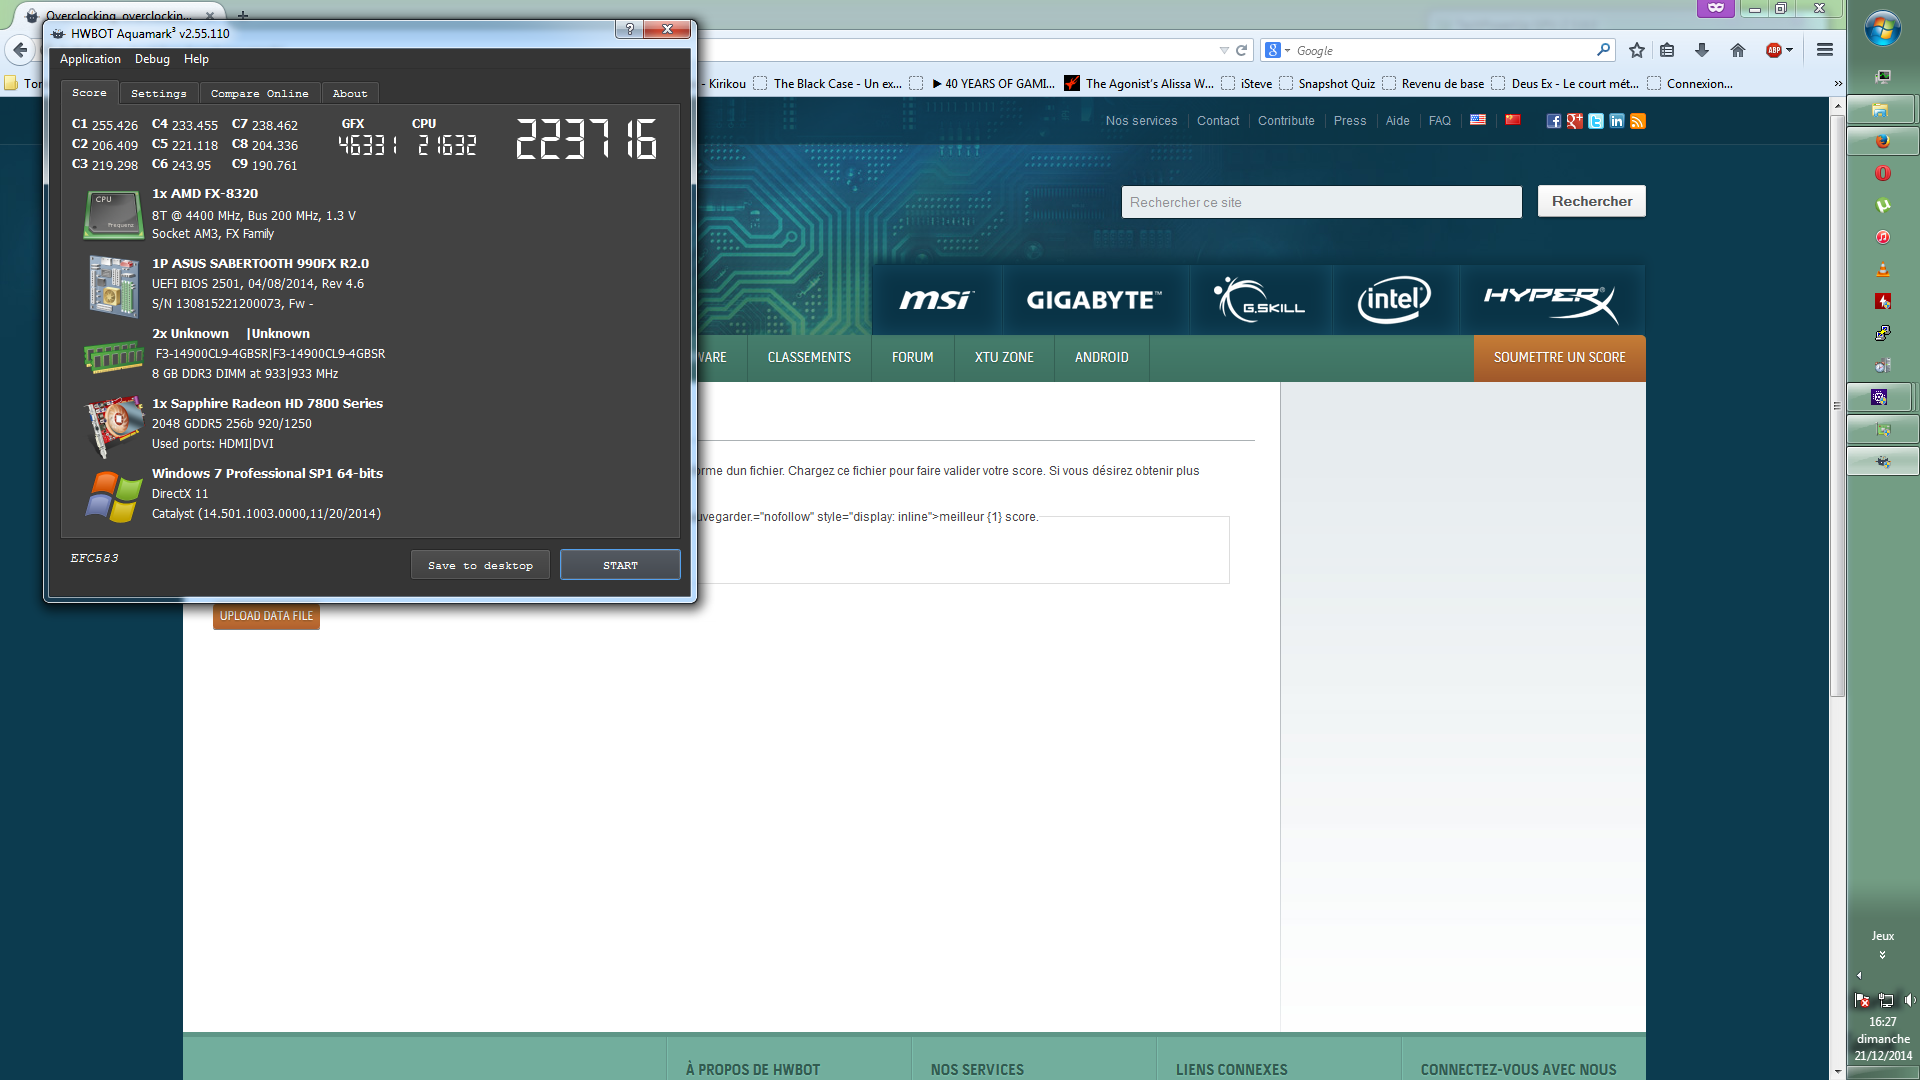The width and height of the screenshot is (1920, 1080).
Task: Click Save to desktop button
Action: [480, 565]
